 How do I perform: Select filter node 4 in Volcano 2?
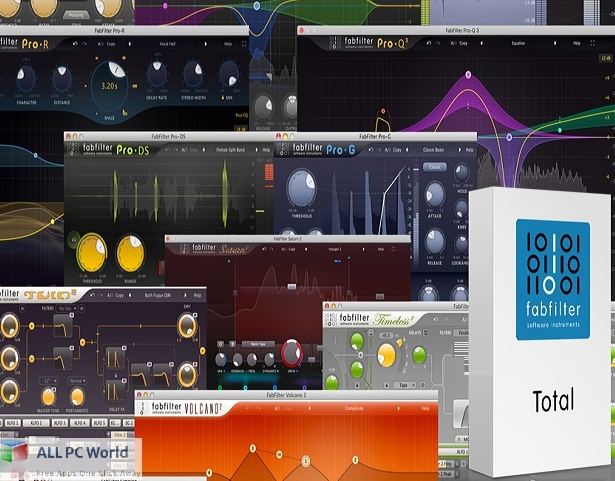[x=209, y=473]
